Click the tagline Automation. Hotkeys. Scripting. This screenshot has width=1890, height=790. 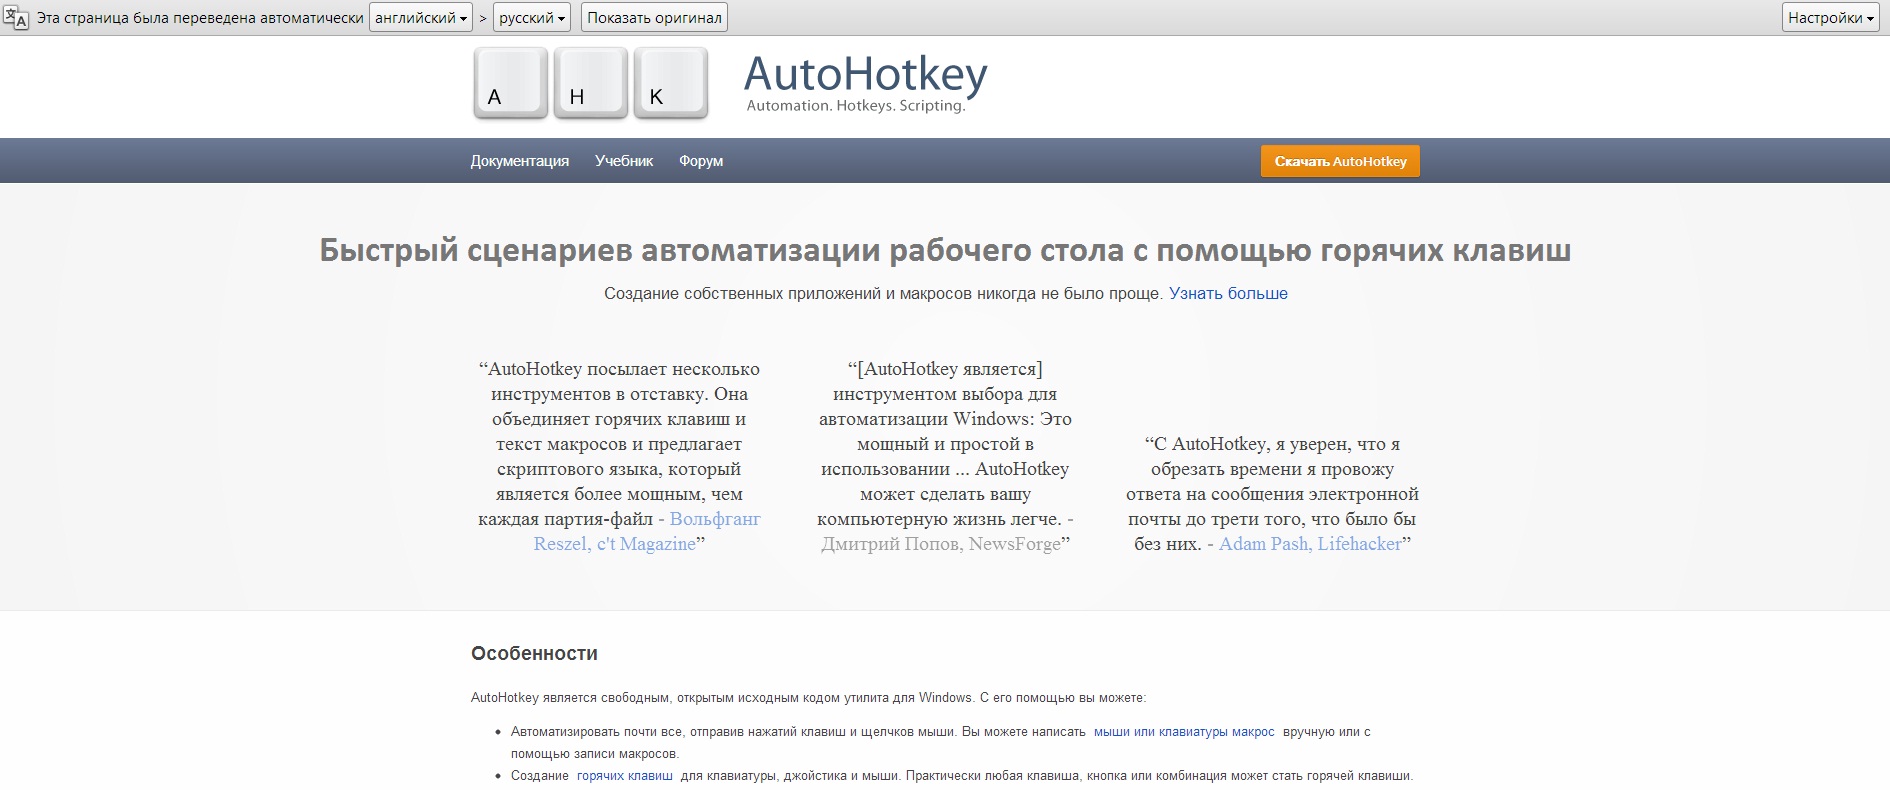(856, 106)
